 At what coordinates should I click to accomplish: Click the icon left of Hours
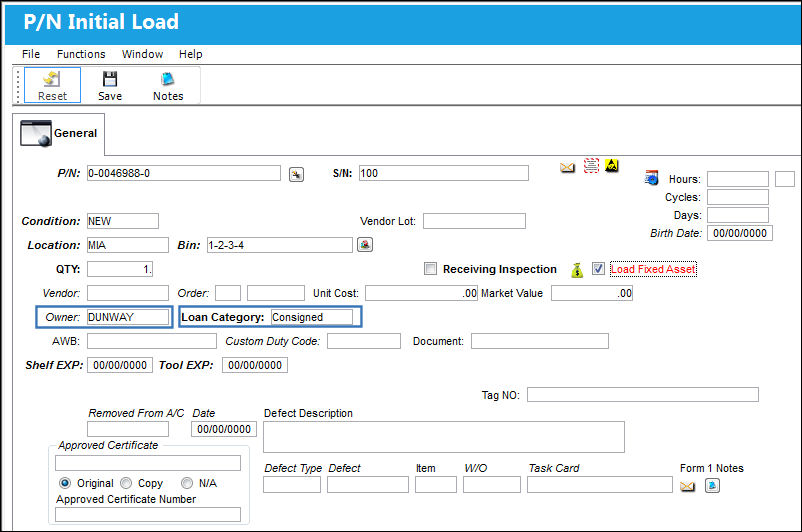tap(651, 178)
